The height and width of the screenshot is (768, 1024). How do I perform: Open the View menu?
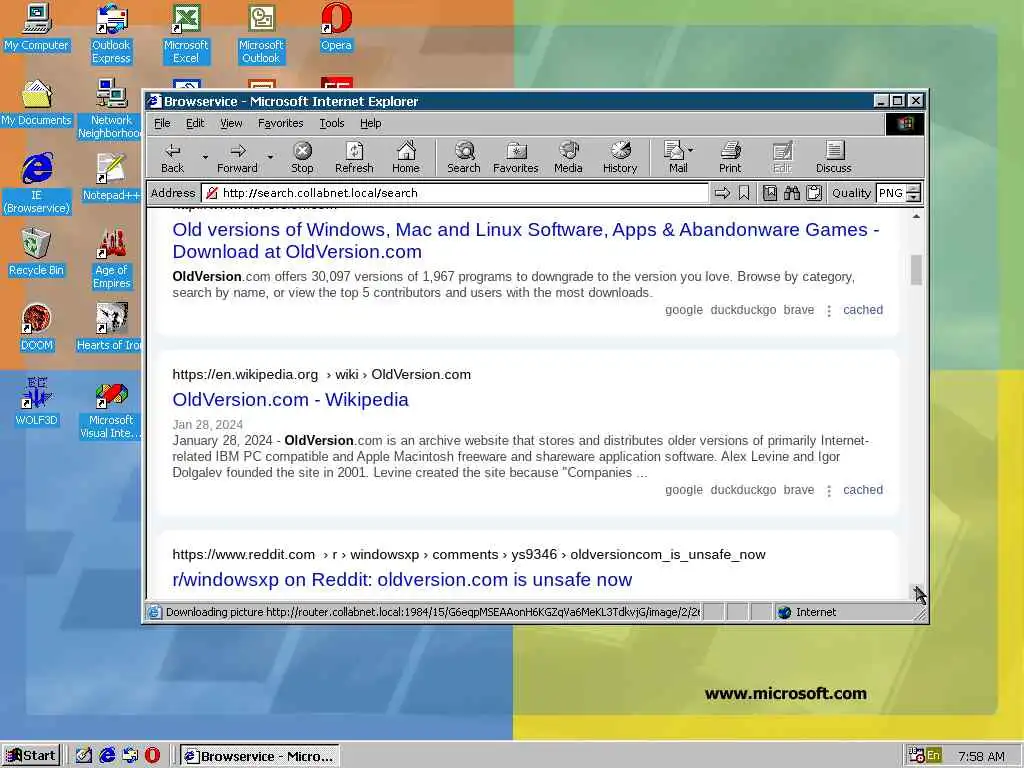[x=231, y=123]
